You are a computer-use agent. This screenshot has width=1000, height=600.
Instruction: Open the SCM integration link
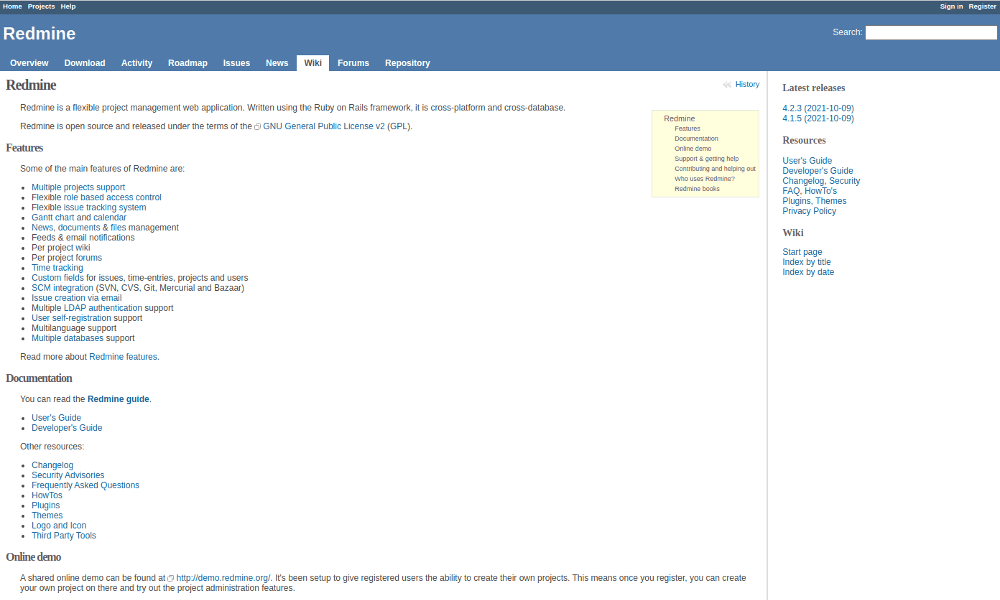62,288
